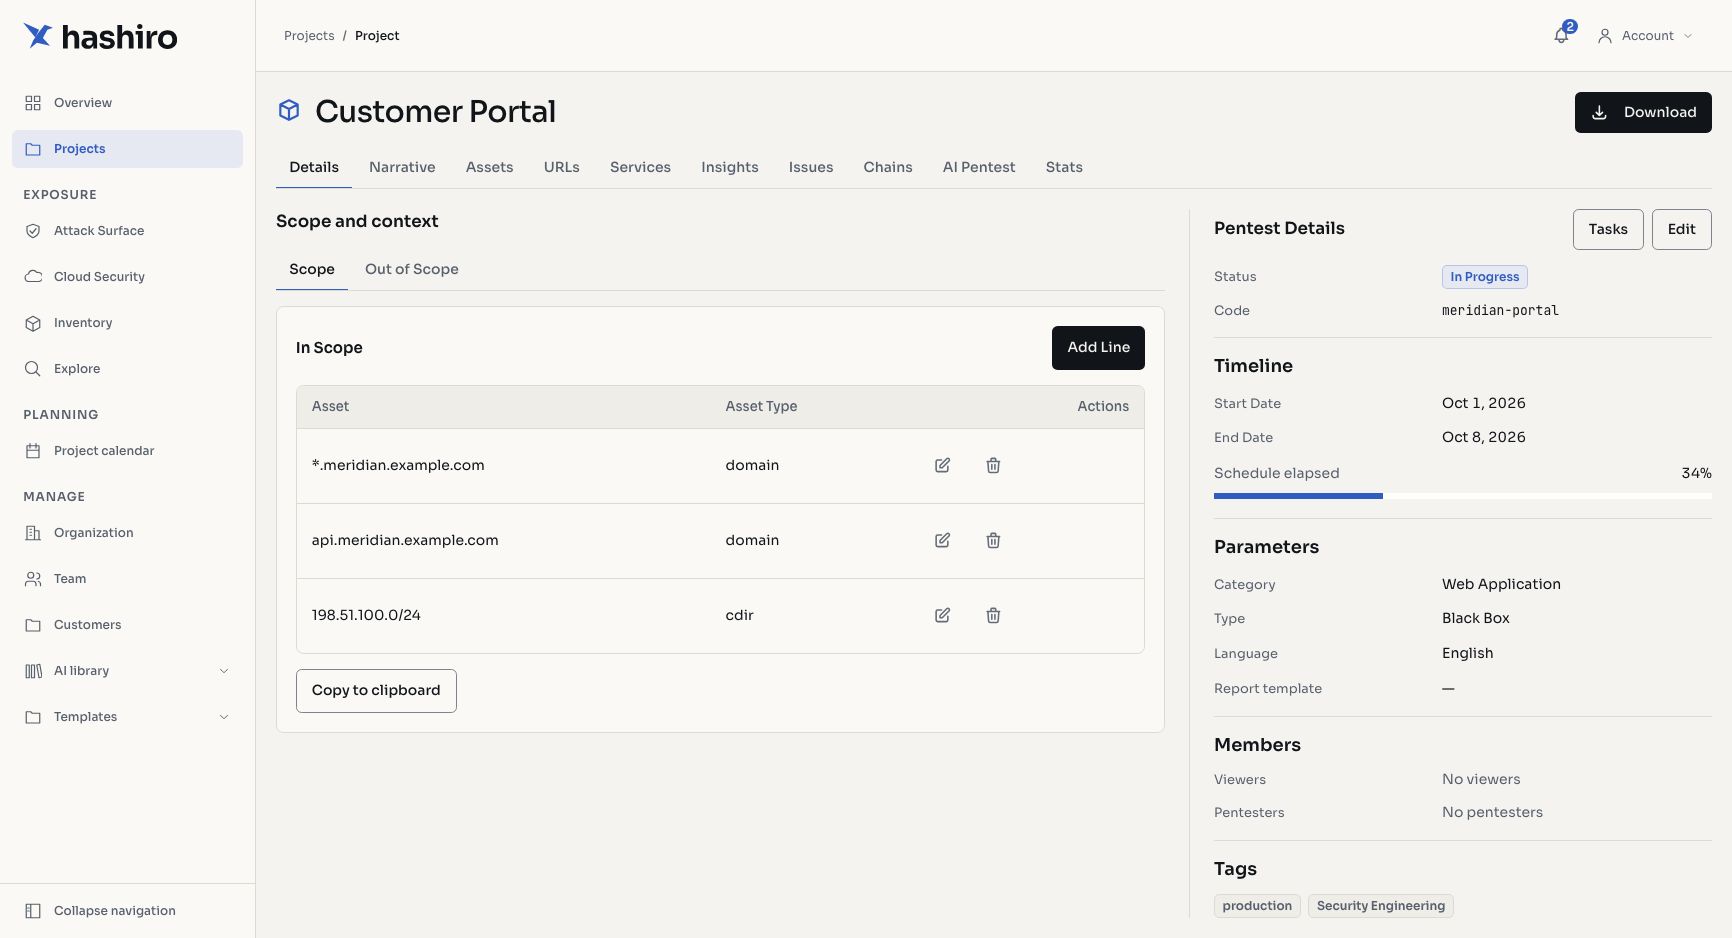Edit the *.meridian.example.com scope line
Image resolution: width=1732 pixels, height=938 pixels.
[x=942, y=465]
